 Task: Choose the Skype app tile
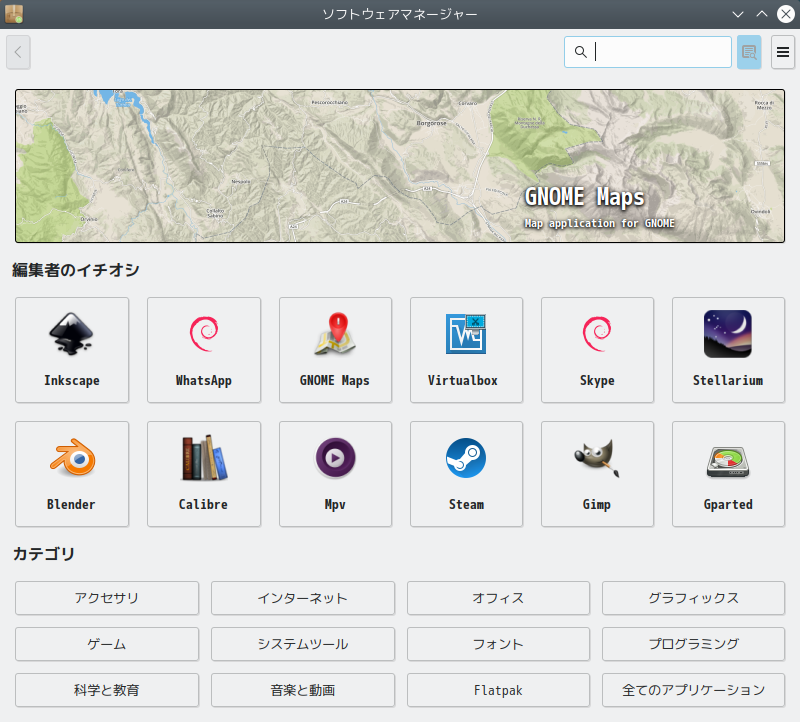click(597, 350)
